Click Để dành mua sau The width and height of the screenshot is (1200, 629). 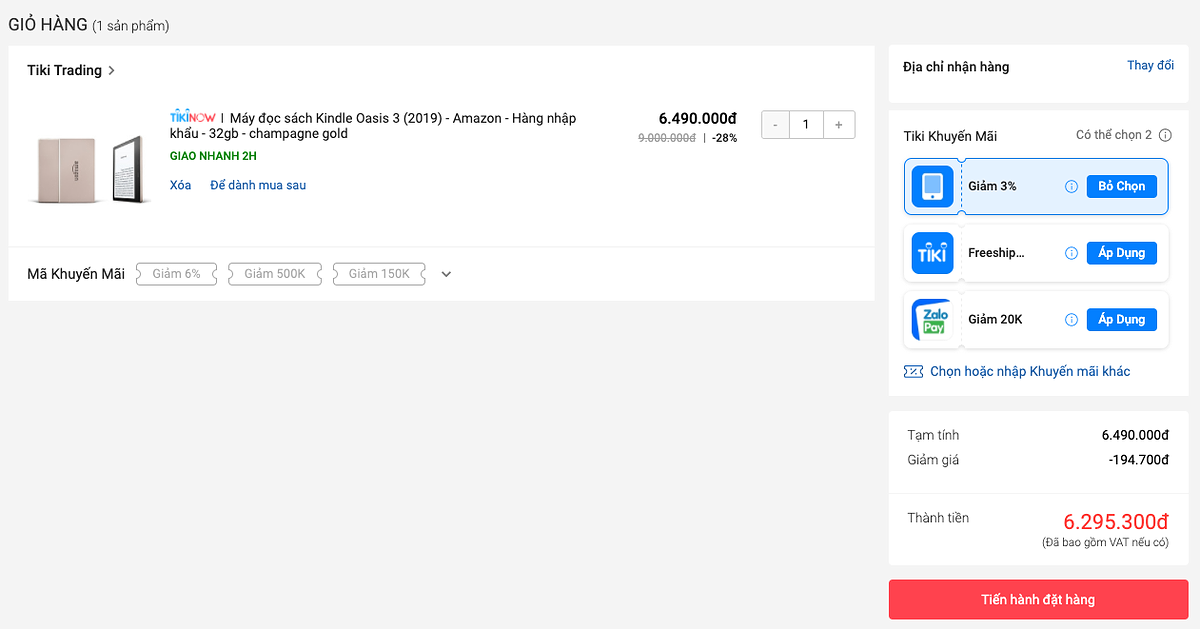[x=258, y=185]
